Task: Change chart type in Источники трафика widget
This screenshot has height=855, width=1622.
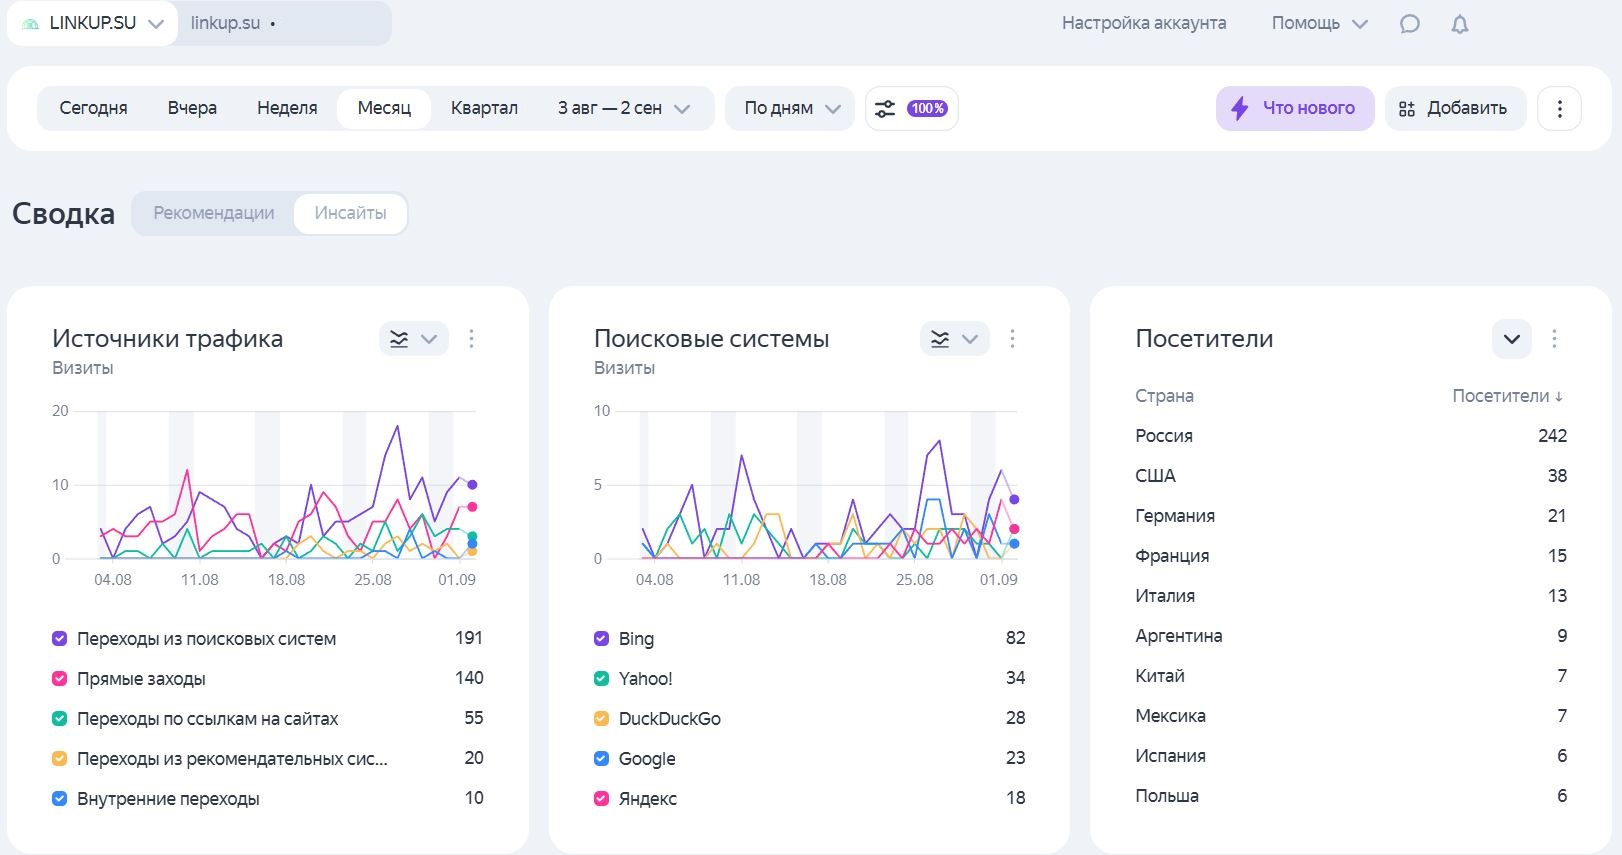Action: tap(413, 339)
